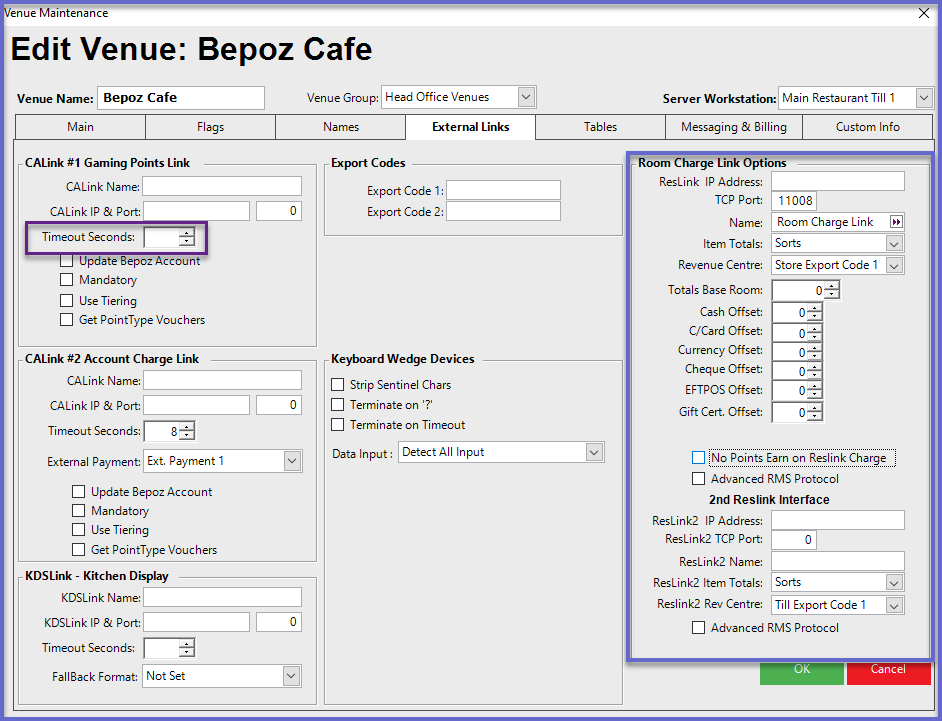942x721 pixels.
Task: Click the CALink #2 Timeout Seconds spinner
Action: pos(169,431)
